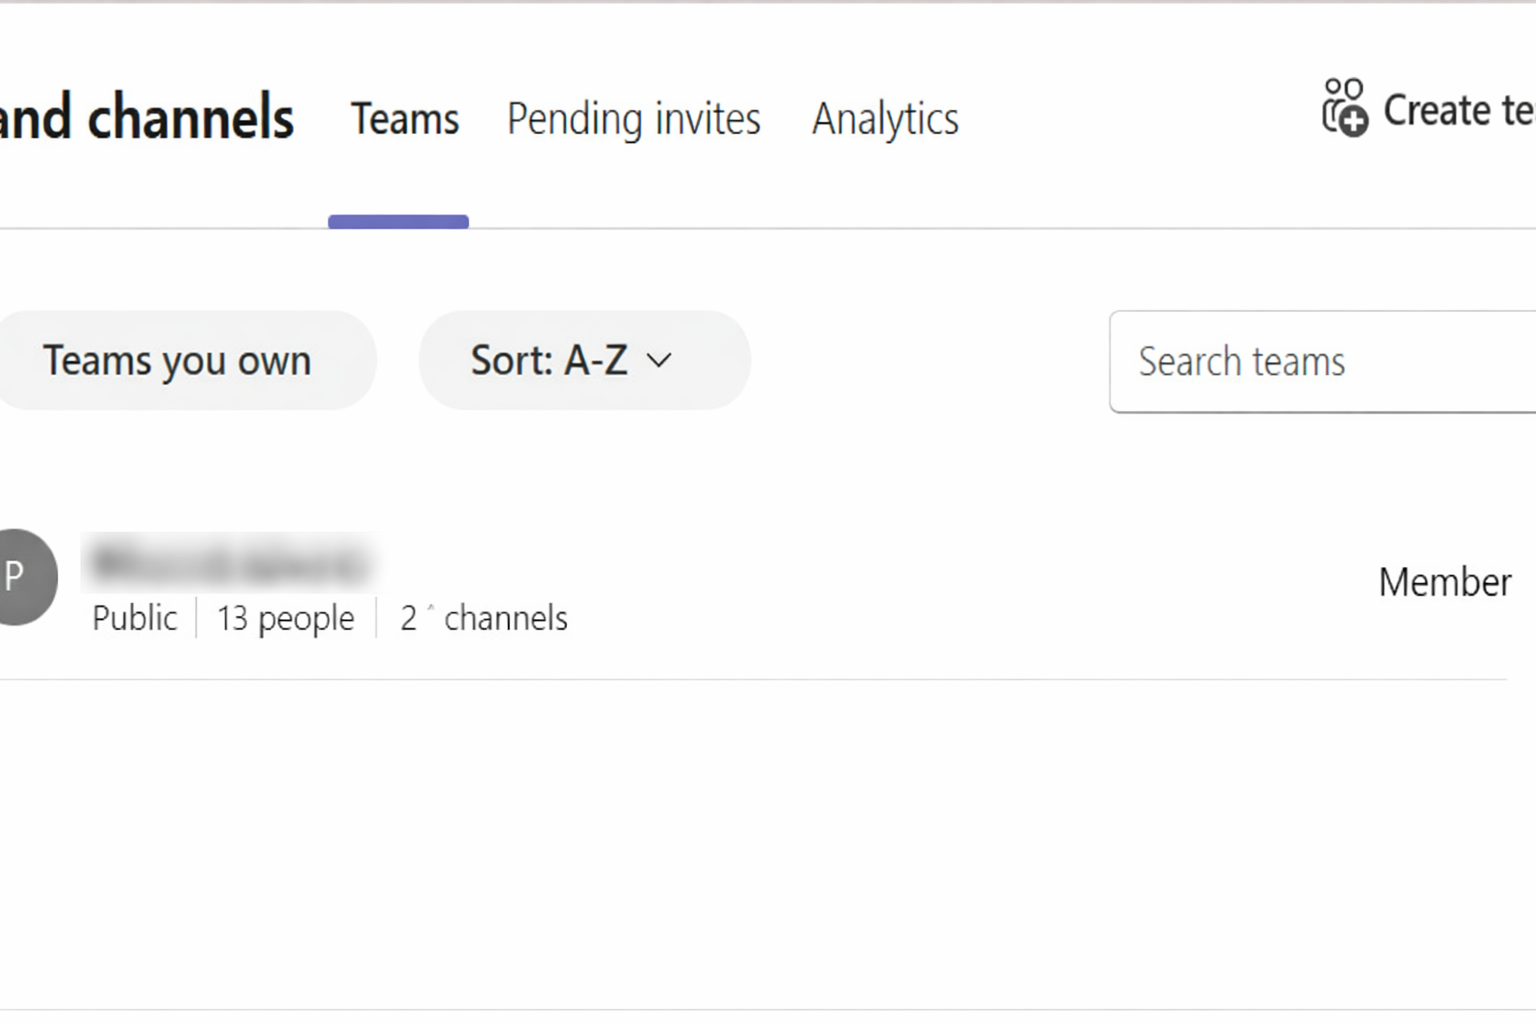Select the Teams tab
This screenshot has width=1536, height=1024.
pos(403,118)
